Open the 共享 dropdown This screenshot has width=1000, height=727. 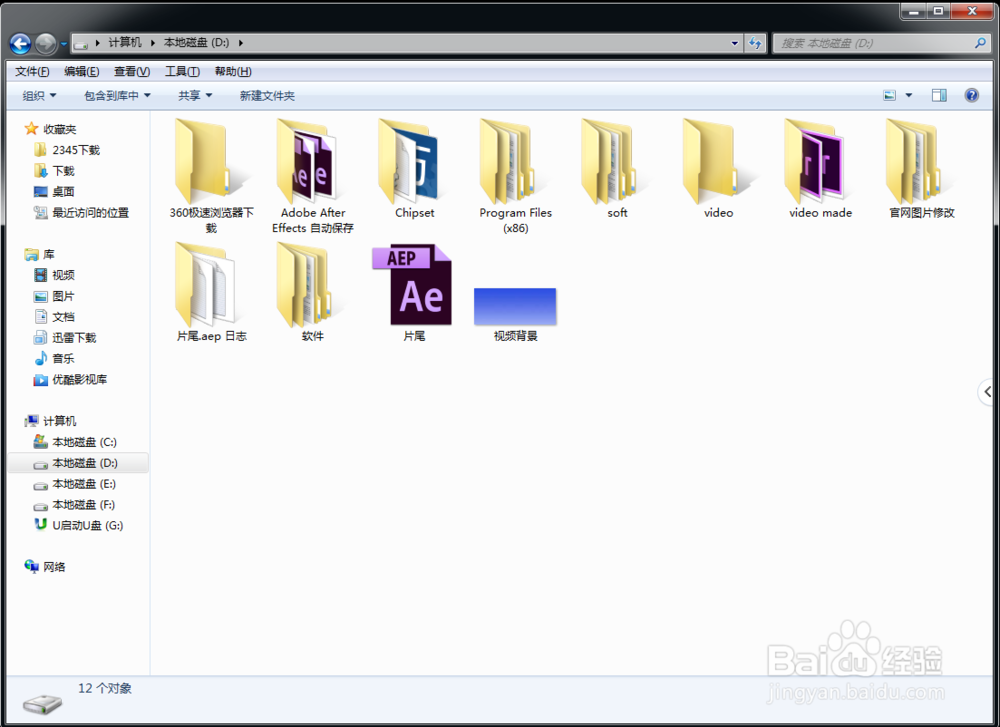(x=195, y=96)
